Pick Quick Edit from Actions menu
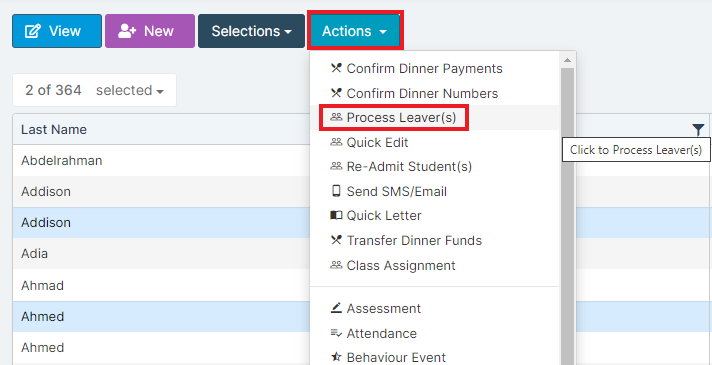 [x=377, y=142]
